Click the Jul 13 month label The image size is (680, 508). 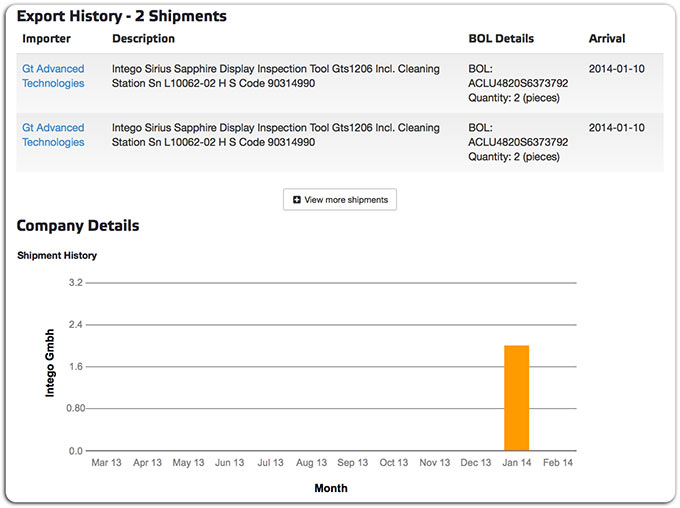(271, 463)
